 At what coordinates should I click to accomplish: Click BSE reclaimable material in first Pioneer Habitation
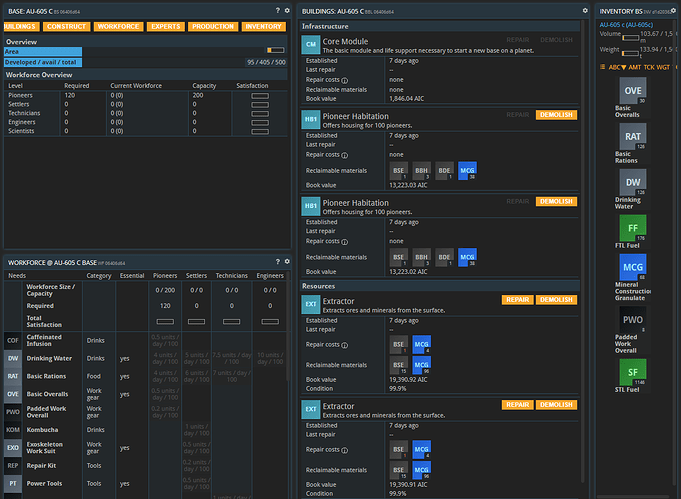pyautogui.click(x=399, y=171)
